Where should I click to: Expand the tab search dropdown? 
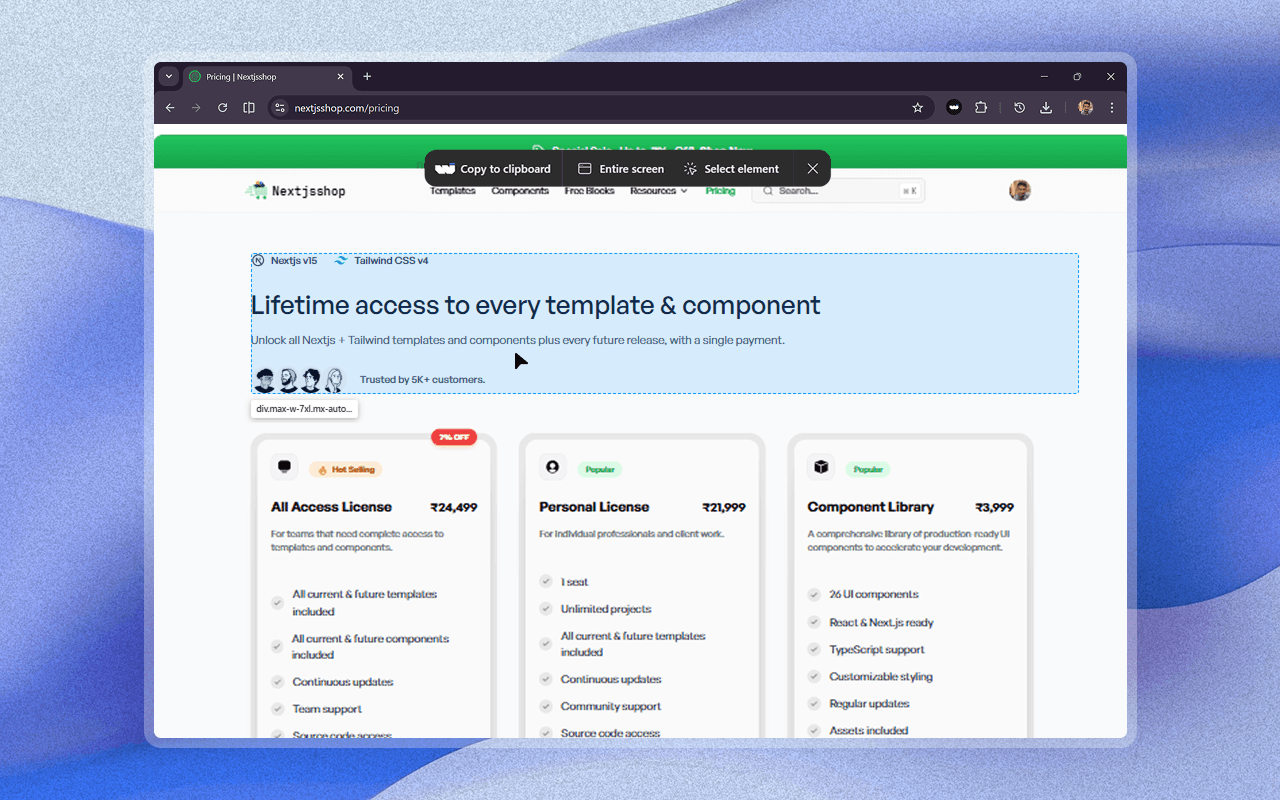[x=169, y=76]
